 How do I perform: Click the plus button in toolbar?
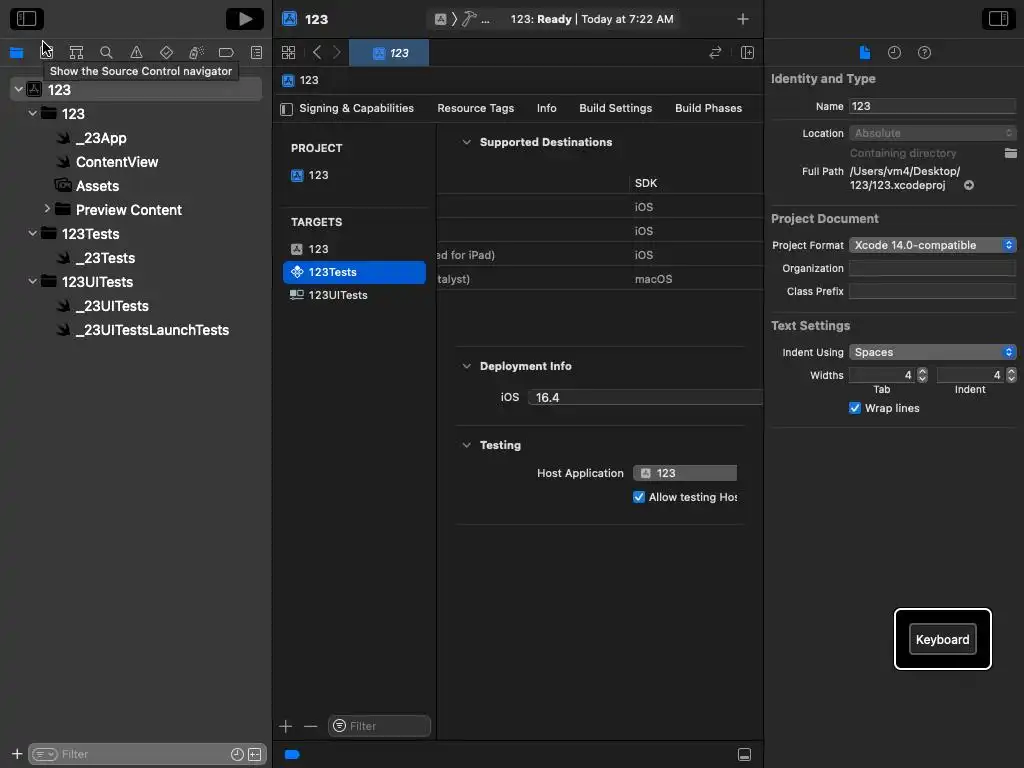tap(743, 19)
